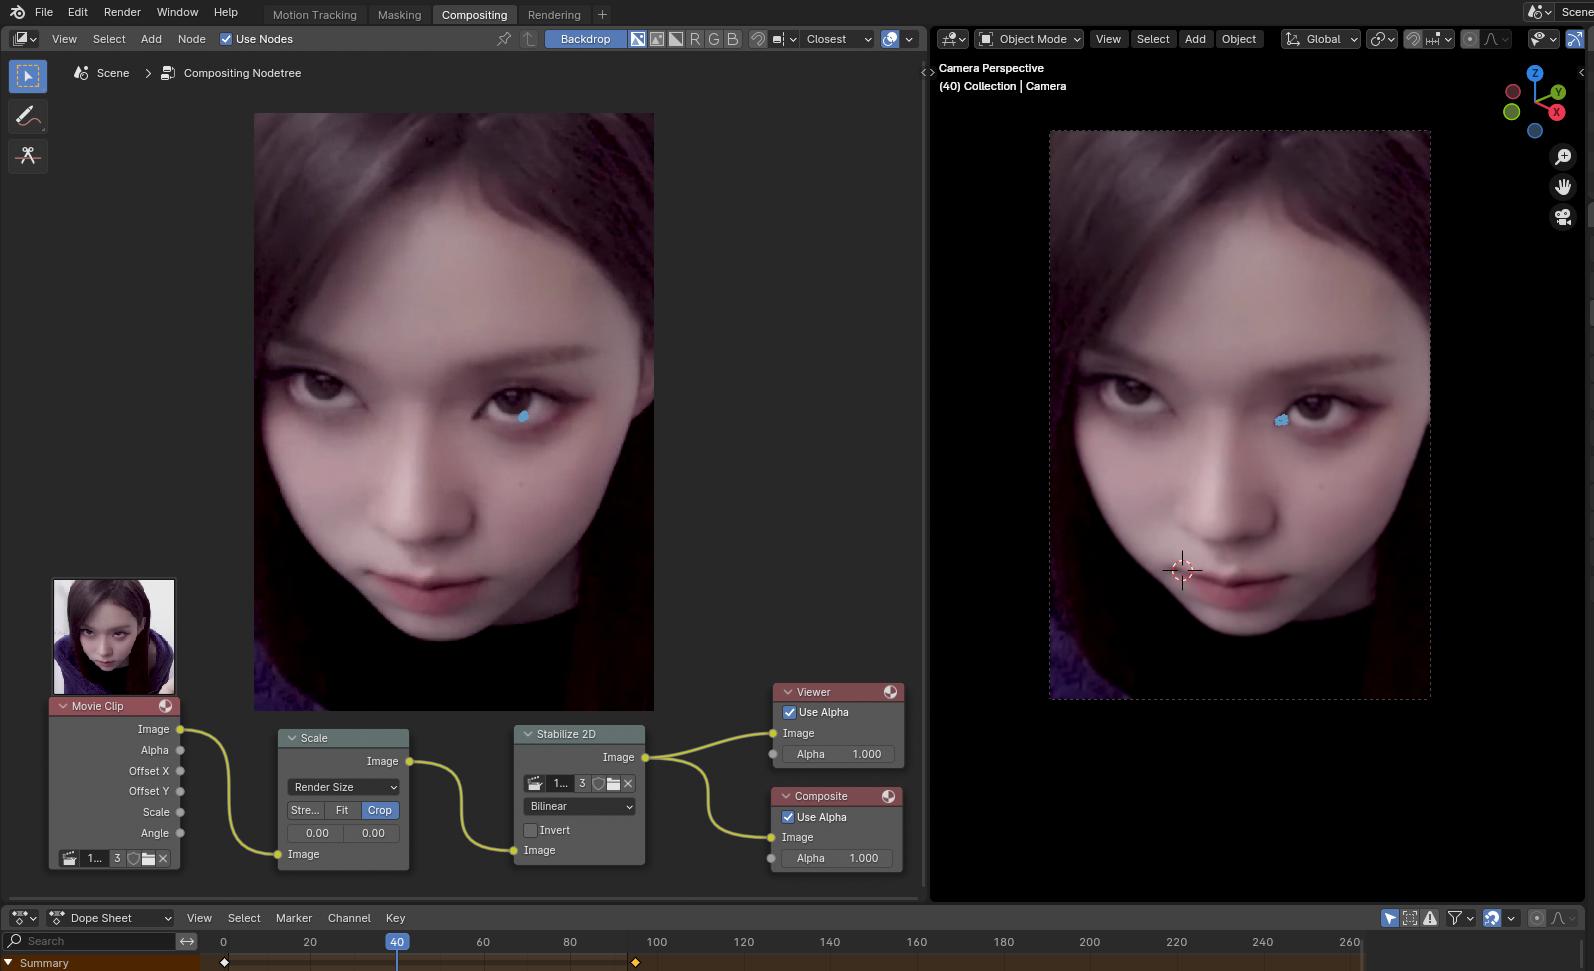Open the Dope Sheet mode dropdown
This screenshot has width=1594, height=971.
click(110, 918)
